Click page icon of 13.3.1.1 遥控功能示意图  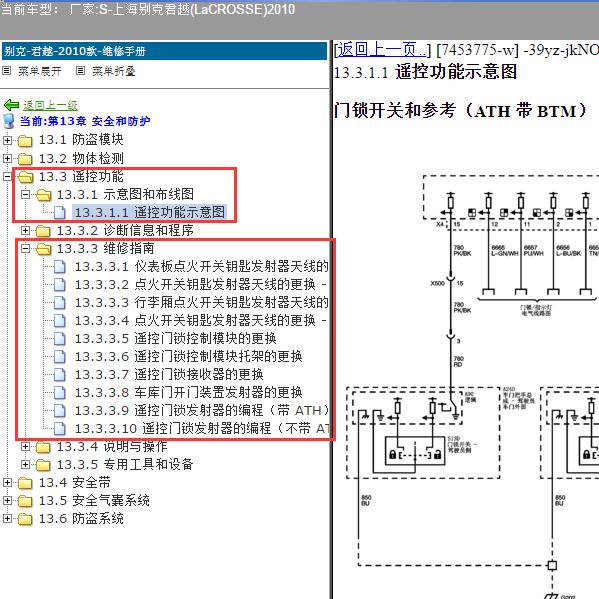coord(60,212)
